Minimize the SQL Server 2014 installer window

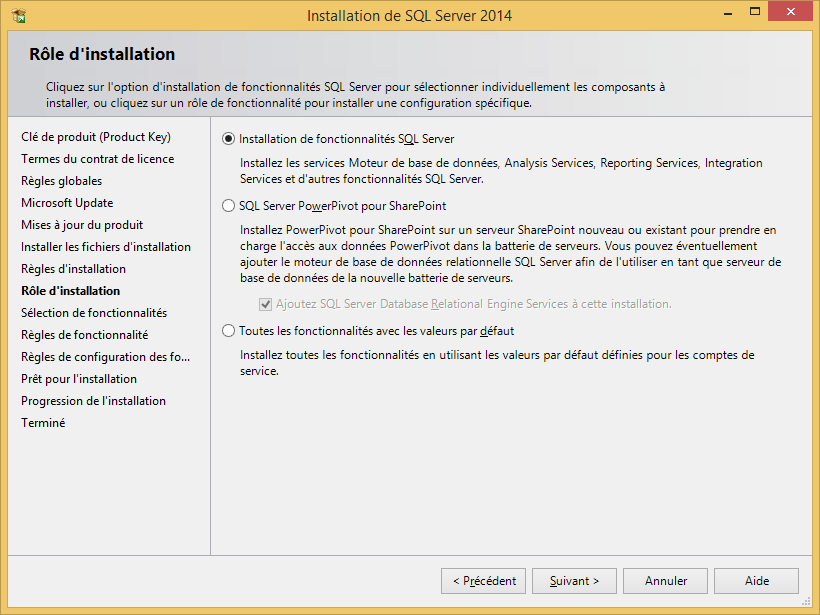click(727, 13)
